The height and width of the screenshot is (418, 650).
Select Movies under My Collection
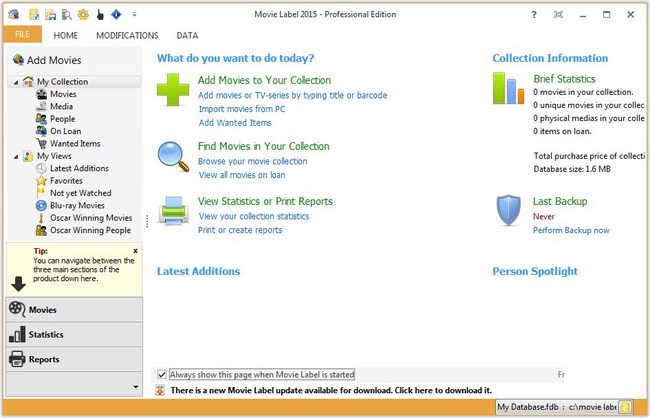56,94
